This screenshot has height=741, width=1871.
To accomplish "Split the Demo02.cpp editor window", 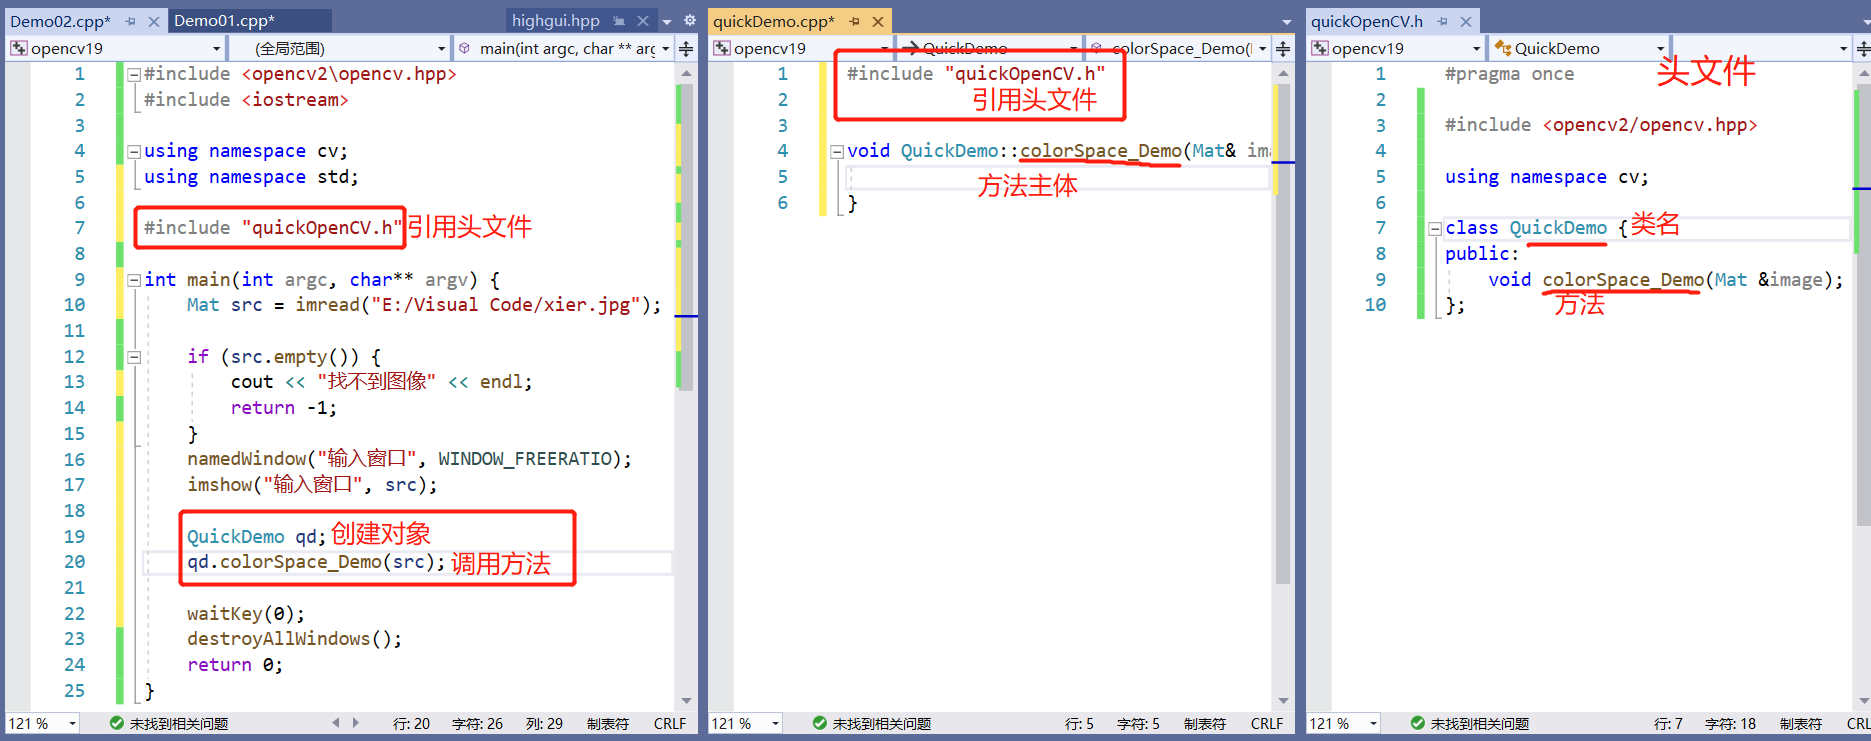I will 686,48.
